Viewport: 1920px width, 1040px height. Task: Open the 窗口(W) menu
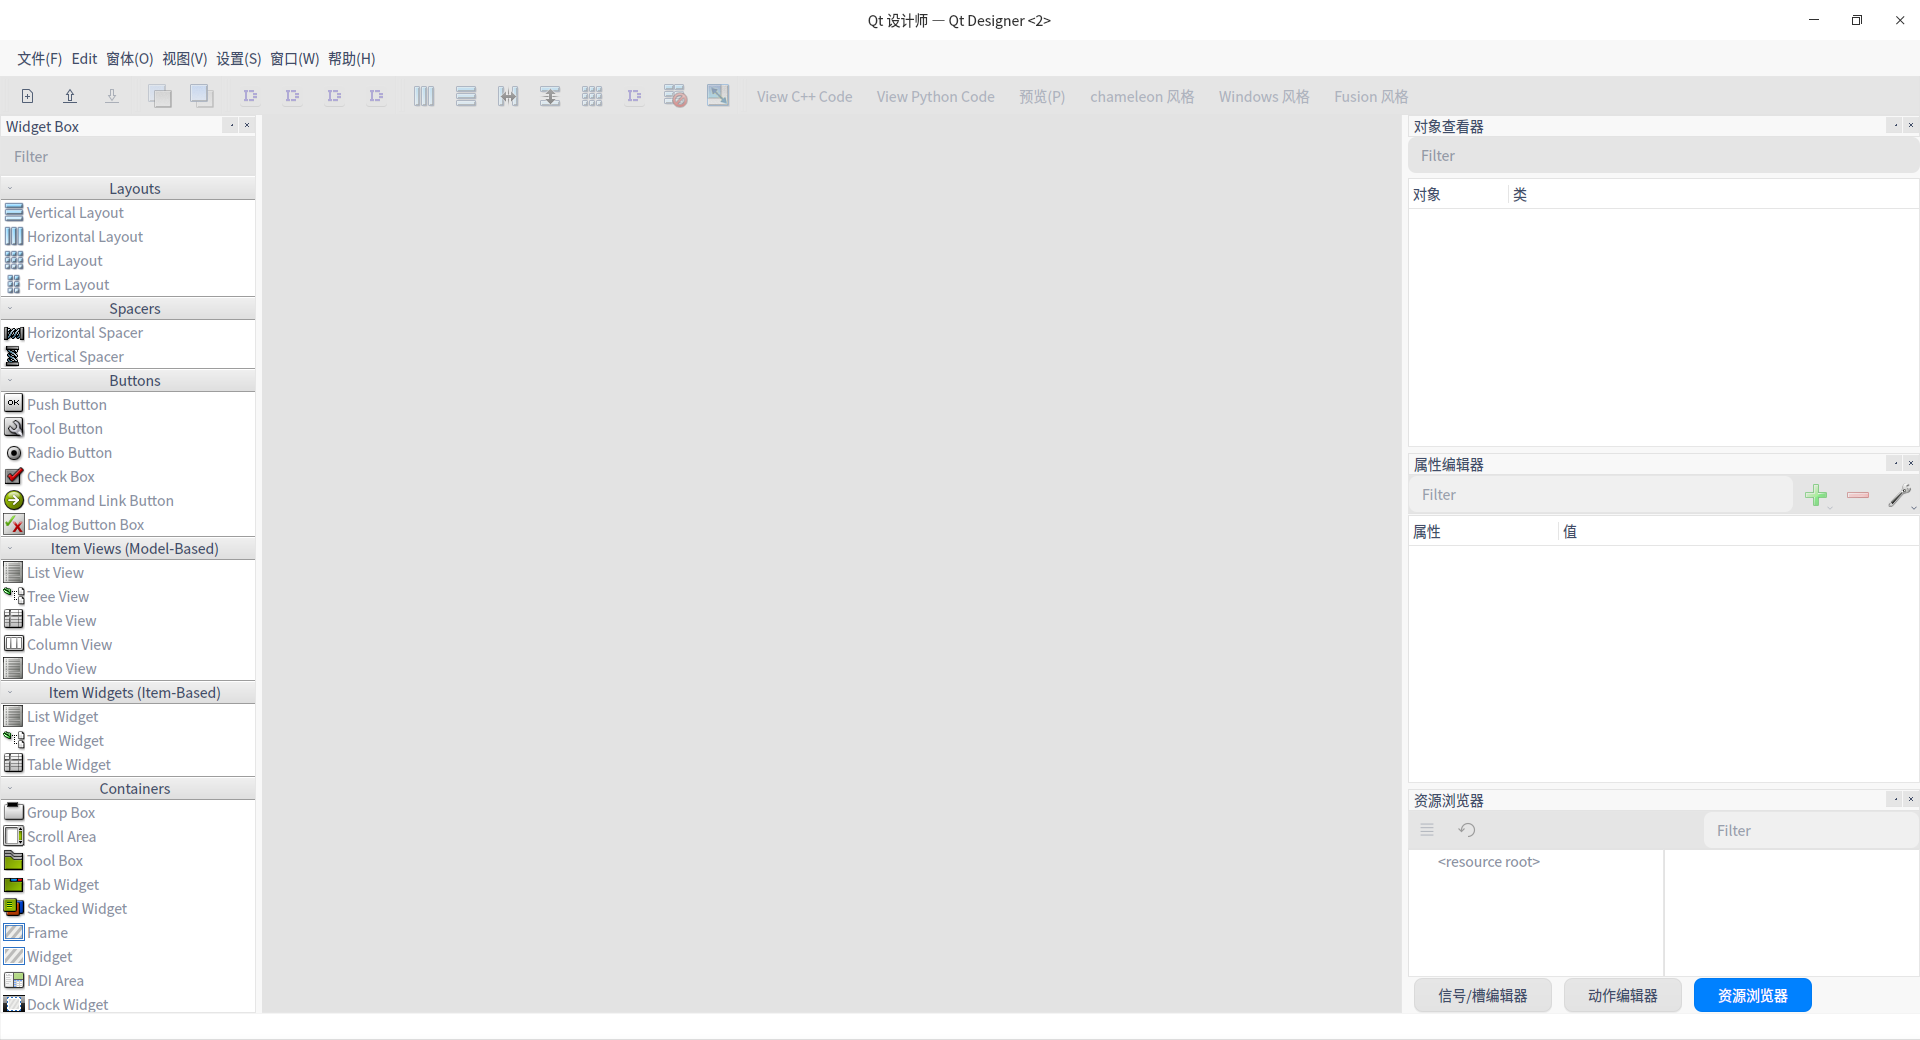tap(293, 59)
